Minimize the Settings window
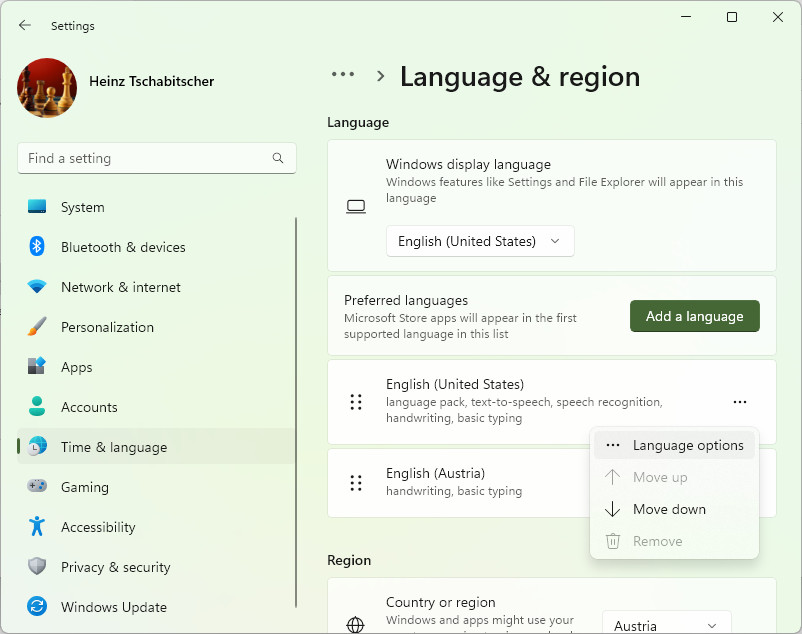 click(x=686, y=17)
